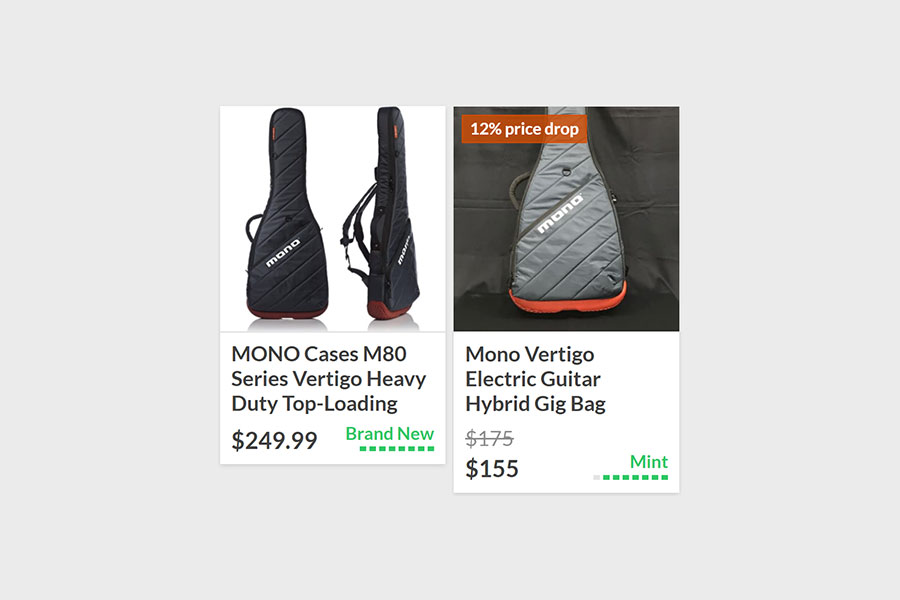Screen dimensions: 900x600
Task: Click the crossed-out $175 original price
Action: (x=489, y=439)
